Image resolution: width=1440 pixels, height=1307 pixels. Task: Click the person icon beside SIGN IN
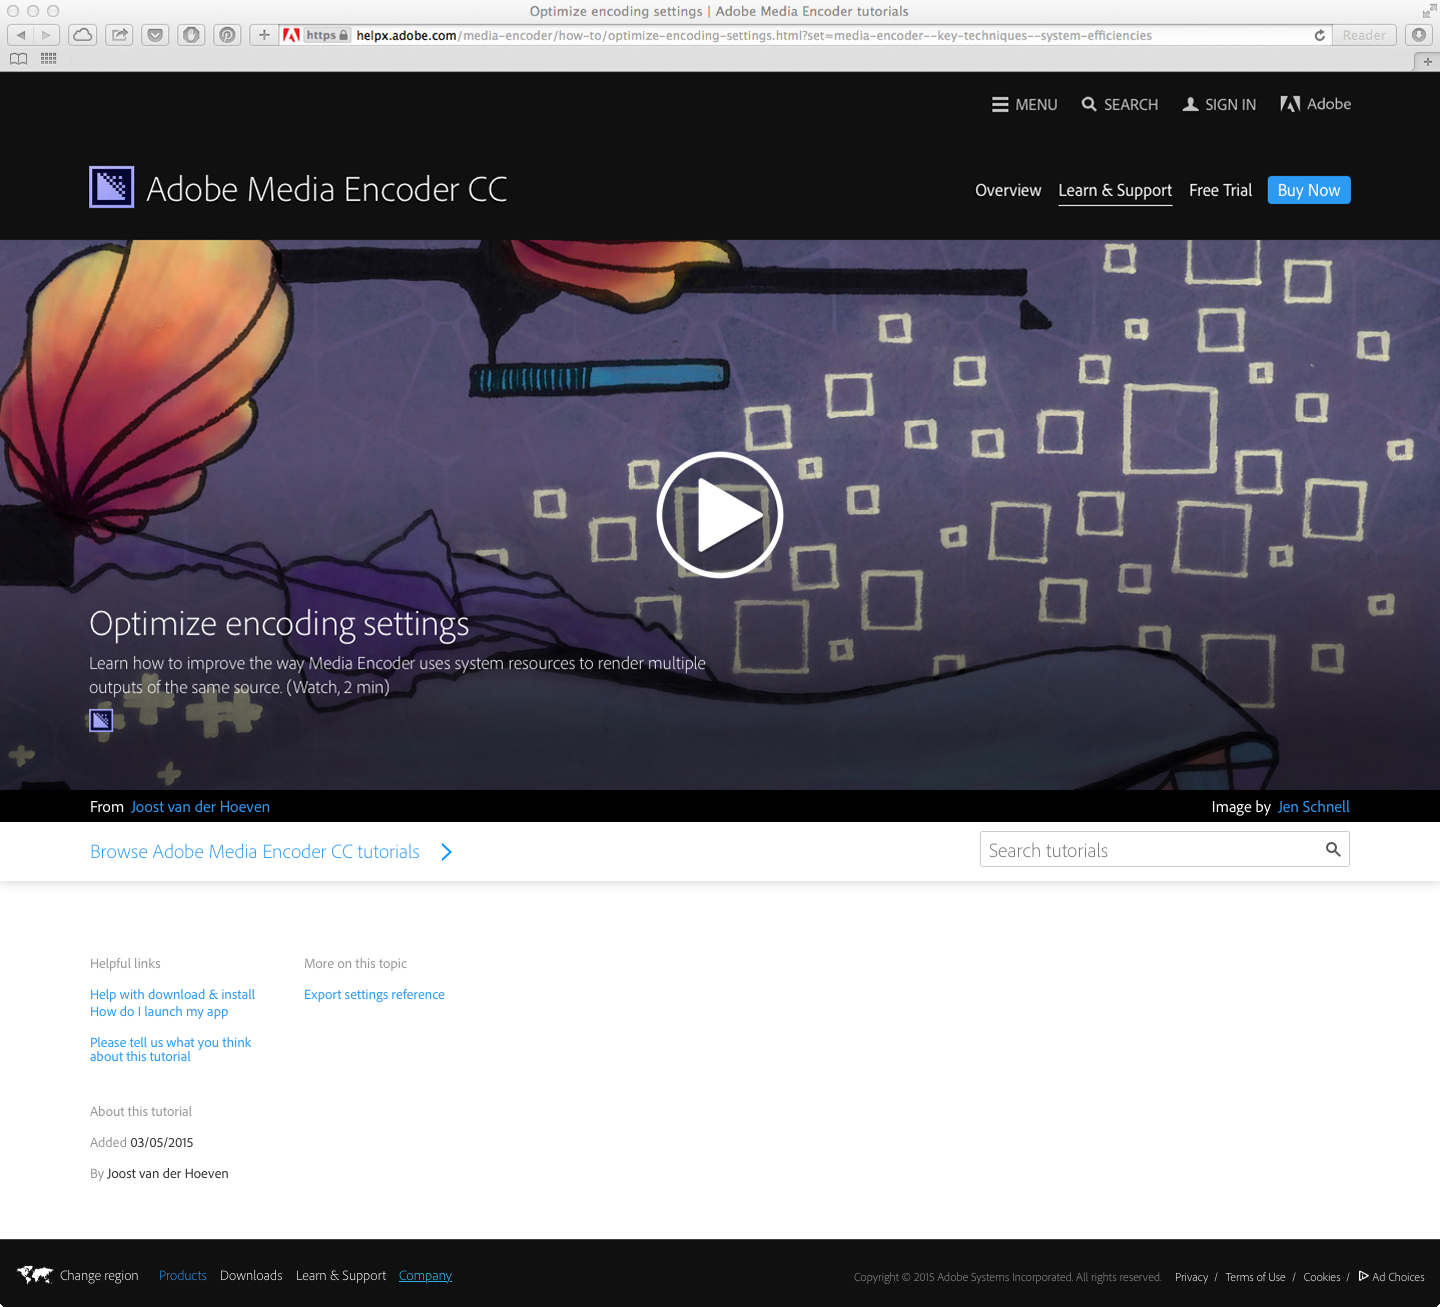click(1190, 104)
